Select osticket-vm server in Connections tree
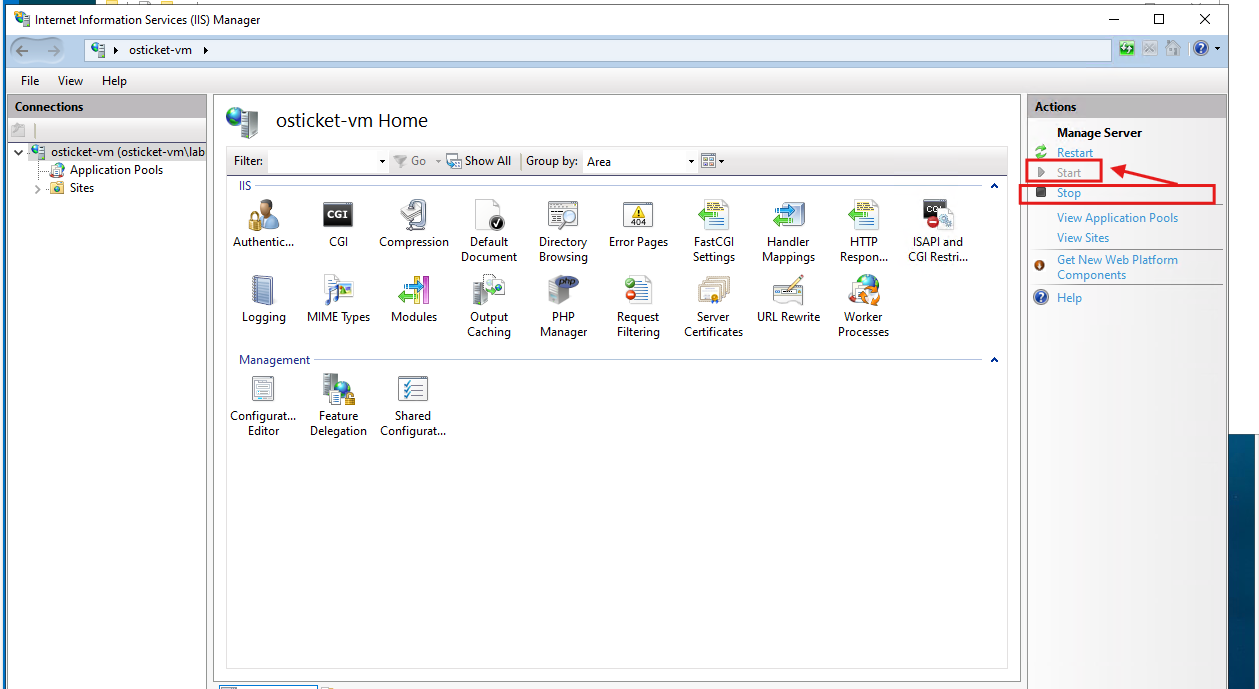This screenshot has width=1259, height=689. [127, 152]
